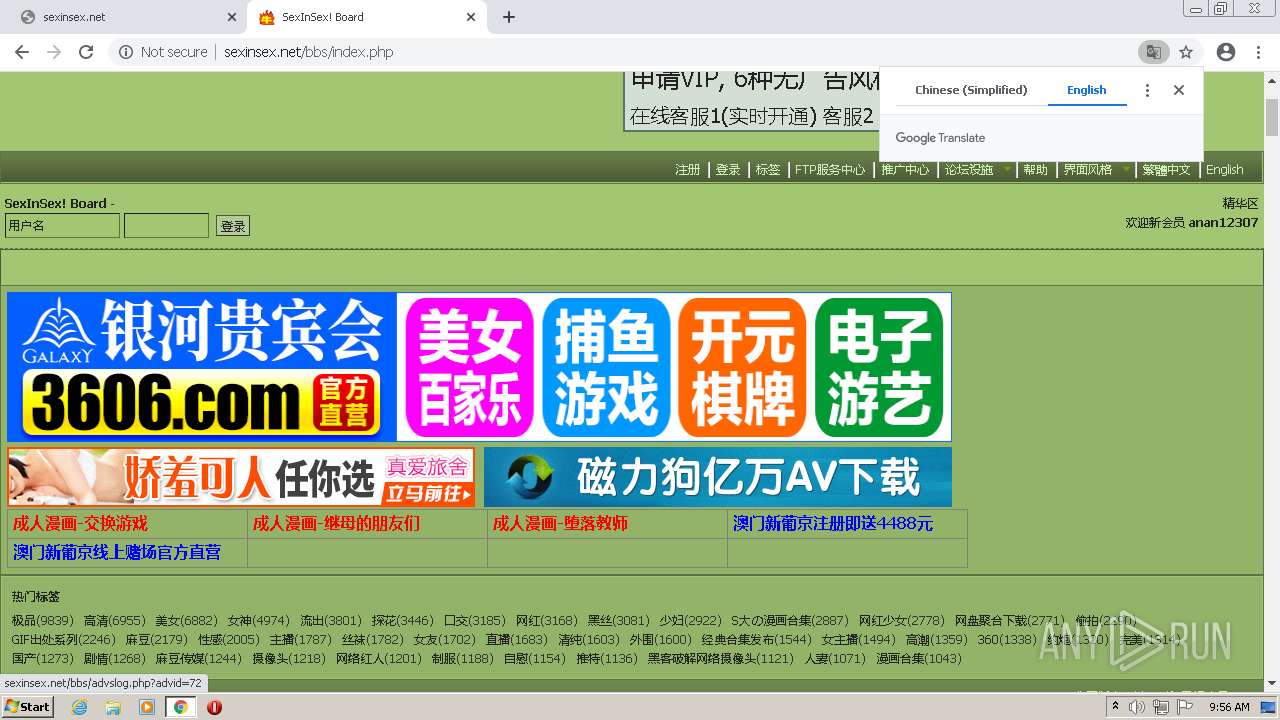Click the Chrome taskbar icon
The width and height of the screenshot is (1280, 720).
180,707
